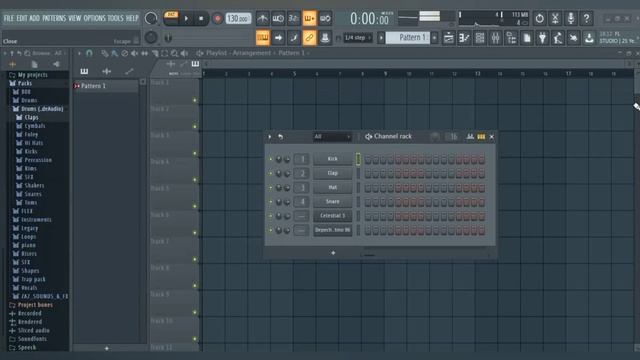Click the auto-scroll arrow icon
The width and height of the screenshot is (640, 360).
point(278,38)
